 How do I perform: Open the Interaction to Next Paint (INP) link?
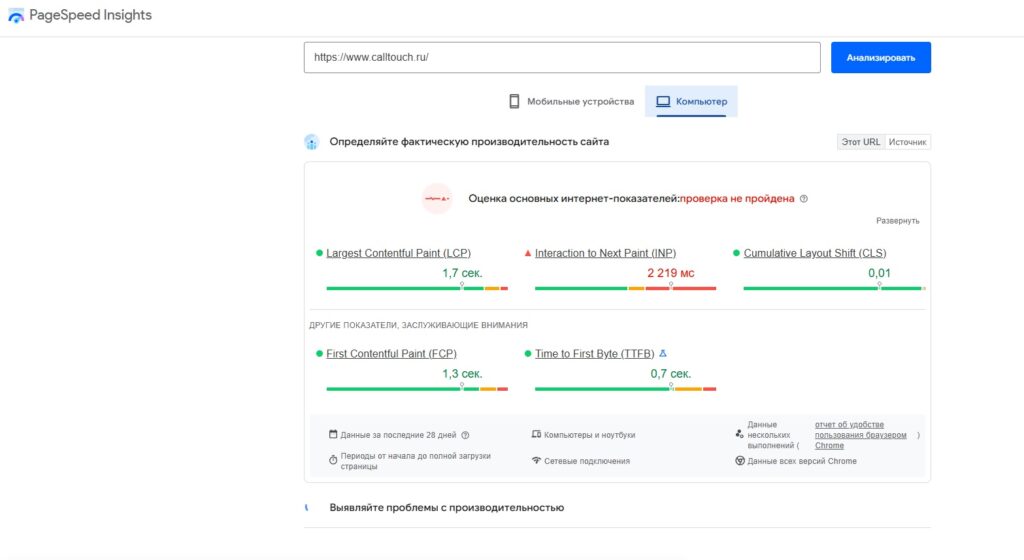[605, 253]
